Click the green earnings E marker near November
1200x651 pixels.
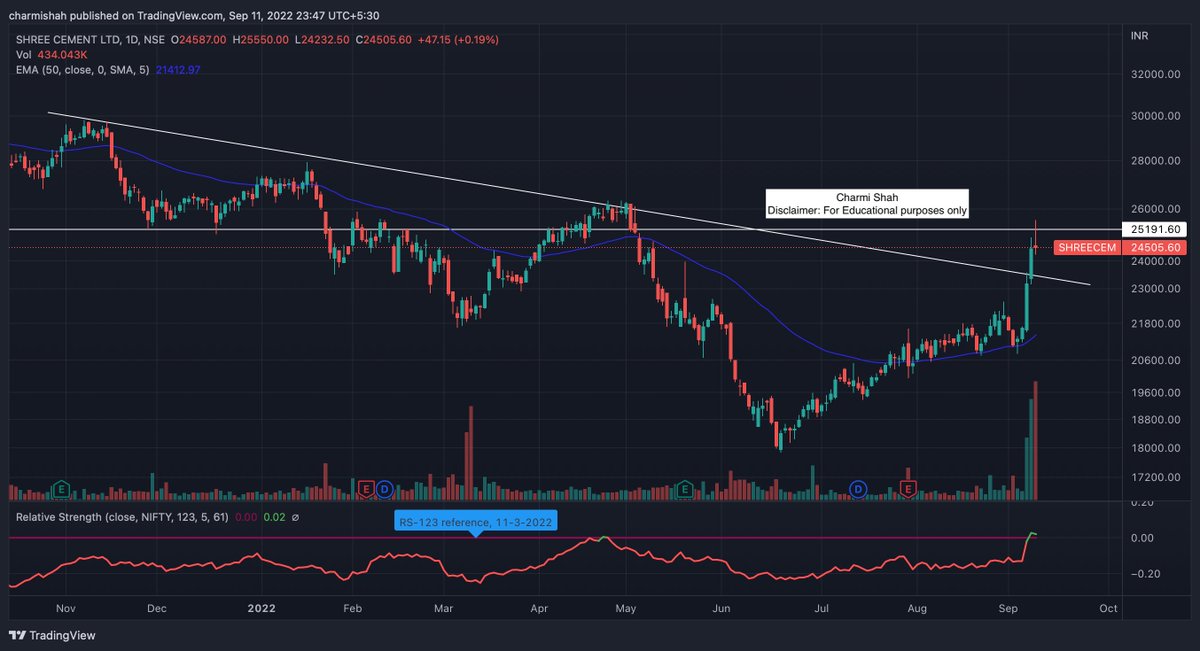click(x=61, y=489)
